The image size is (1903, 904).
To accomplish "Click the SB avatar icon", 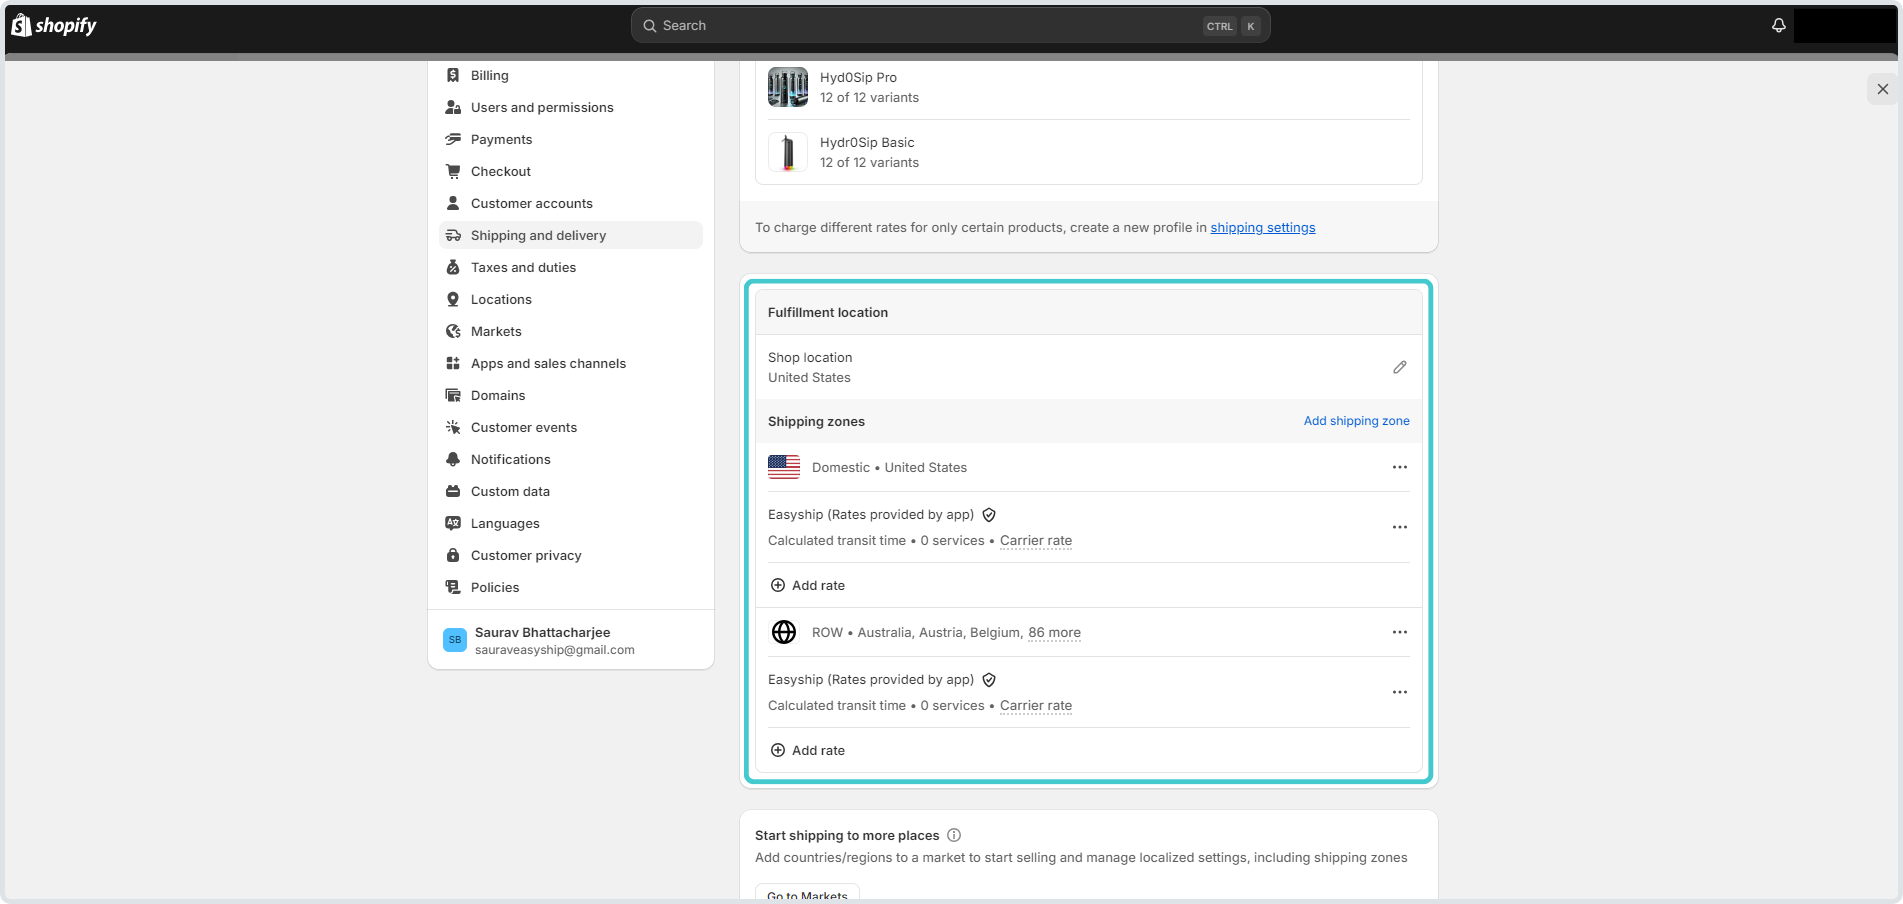I will (455, 640).
